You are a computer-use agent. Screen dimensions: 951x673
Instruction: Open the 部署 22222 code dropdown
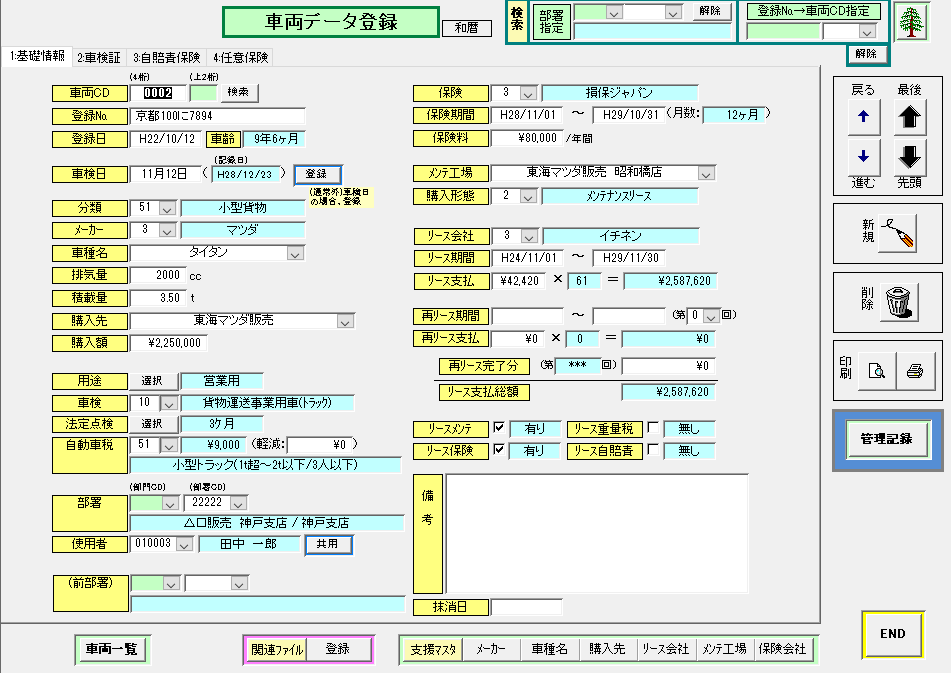239,503
